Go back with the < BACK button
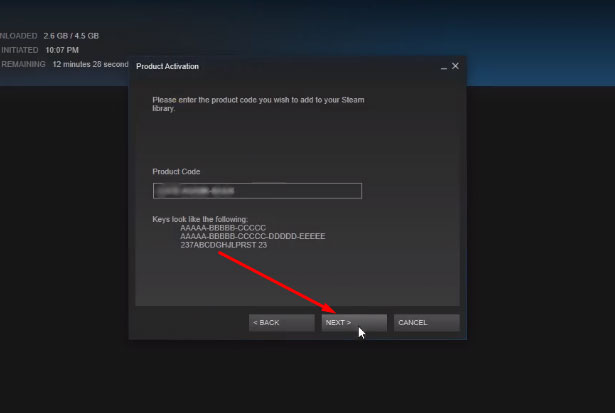 coord(282,322)
